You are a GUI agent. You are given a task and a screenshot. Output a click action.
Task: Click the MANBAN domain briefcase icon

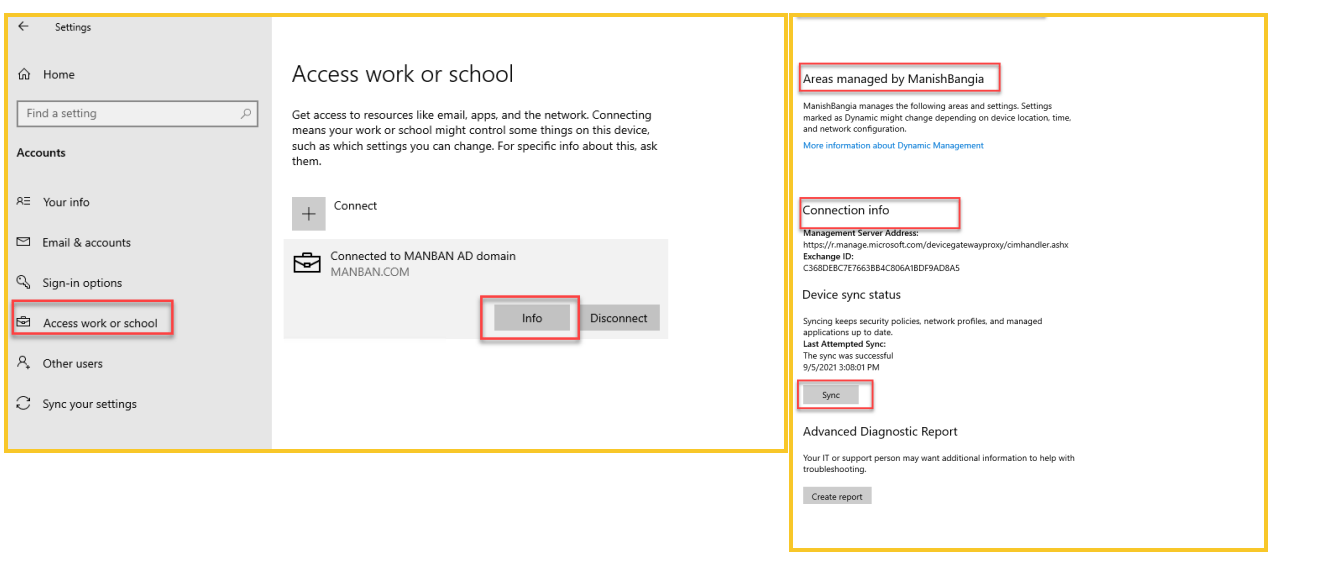click(307, 263)
